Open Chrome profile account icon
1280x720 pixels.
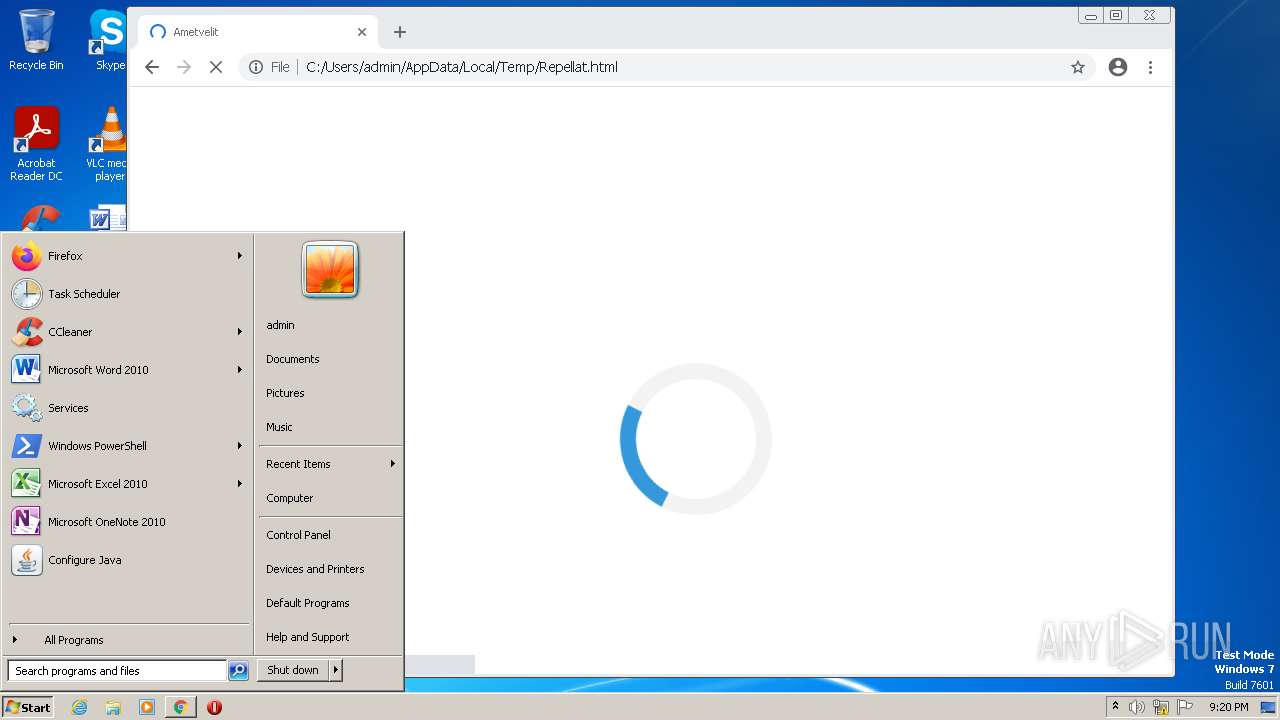(x=1118, y=67)
